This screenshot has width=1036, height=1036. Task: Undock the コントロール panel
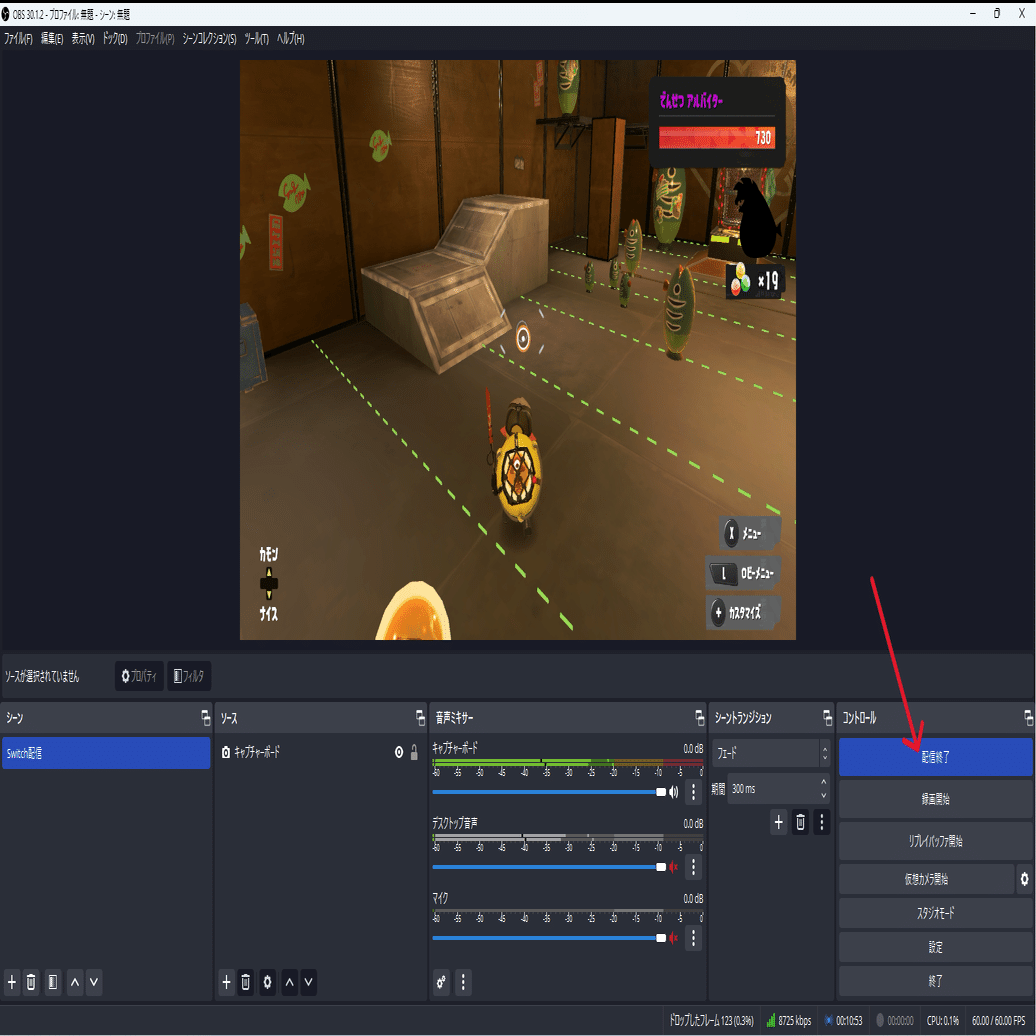pyautogui.click(x=1028, y=718)
